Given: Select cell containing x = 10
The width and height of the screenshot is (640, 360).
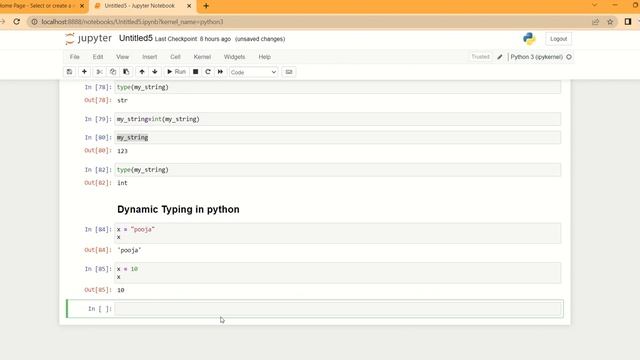Looking at the screenshot, I should coord(338,273).
